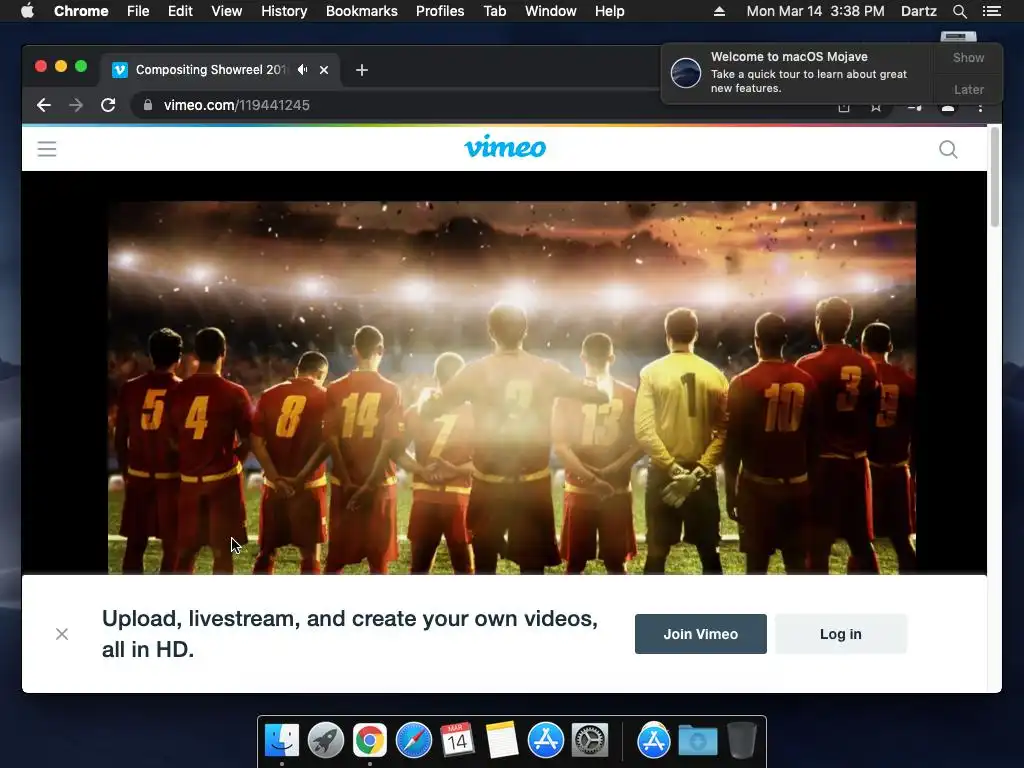Click the Welcome to macOS Mojave notification
This screenshot has height=768, width=1024.
pyautogui.click(x=798, y=72)
